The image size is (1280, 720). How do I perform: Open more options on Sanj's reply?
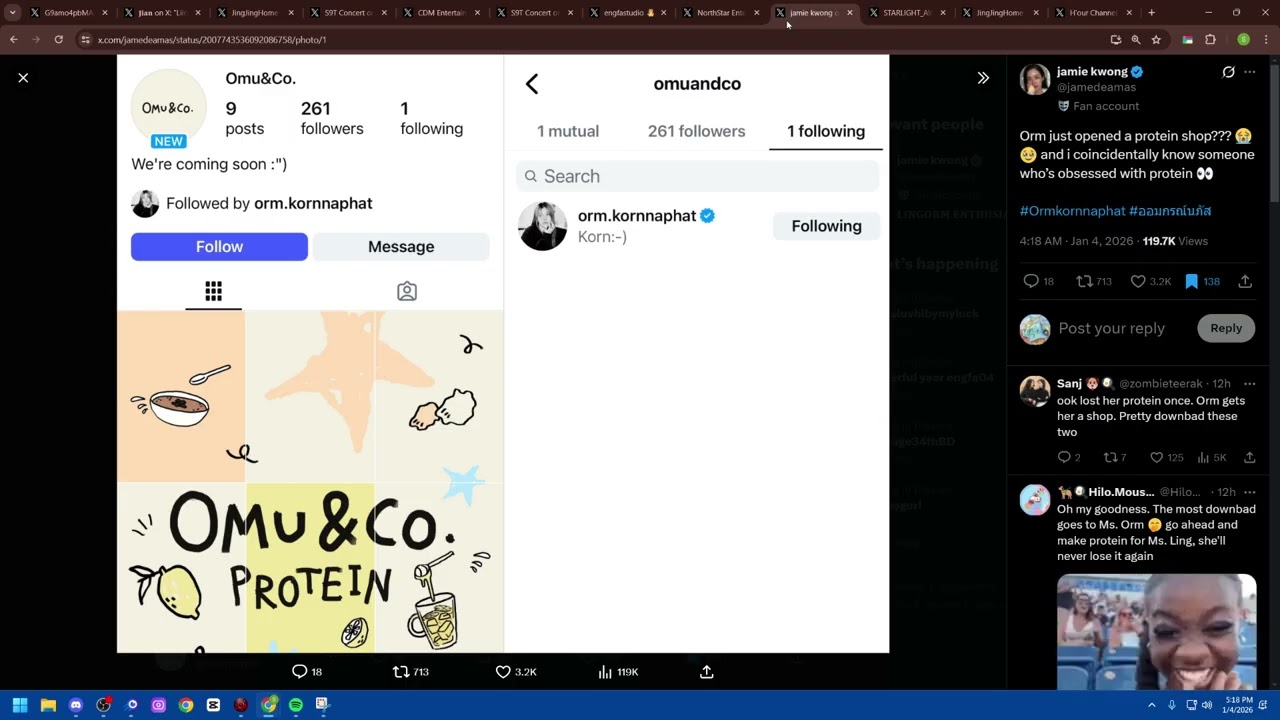point(1249,384)
